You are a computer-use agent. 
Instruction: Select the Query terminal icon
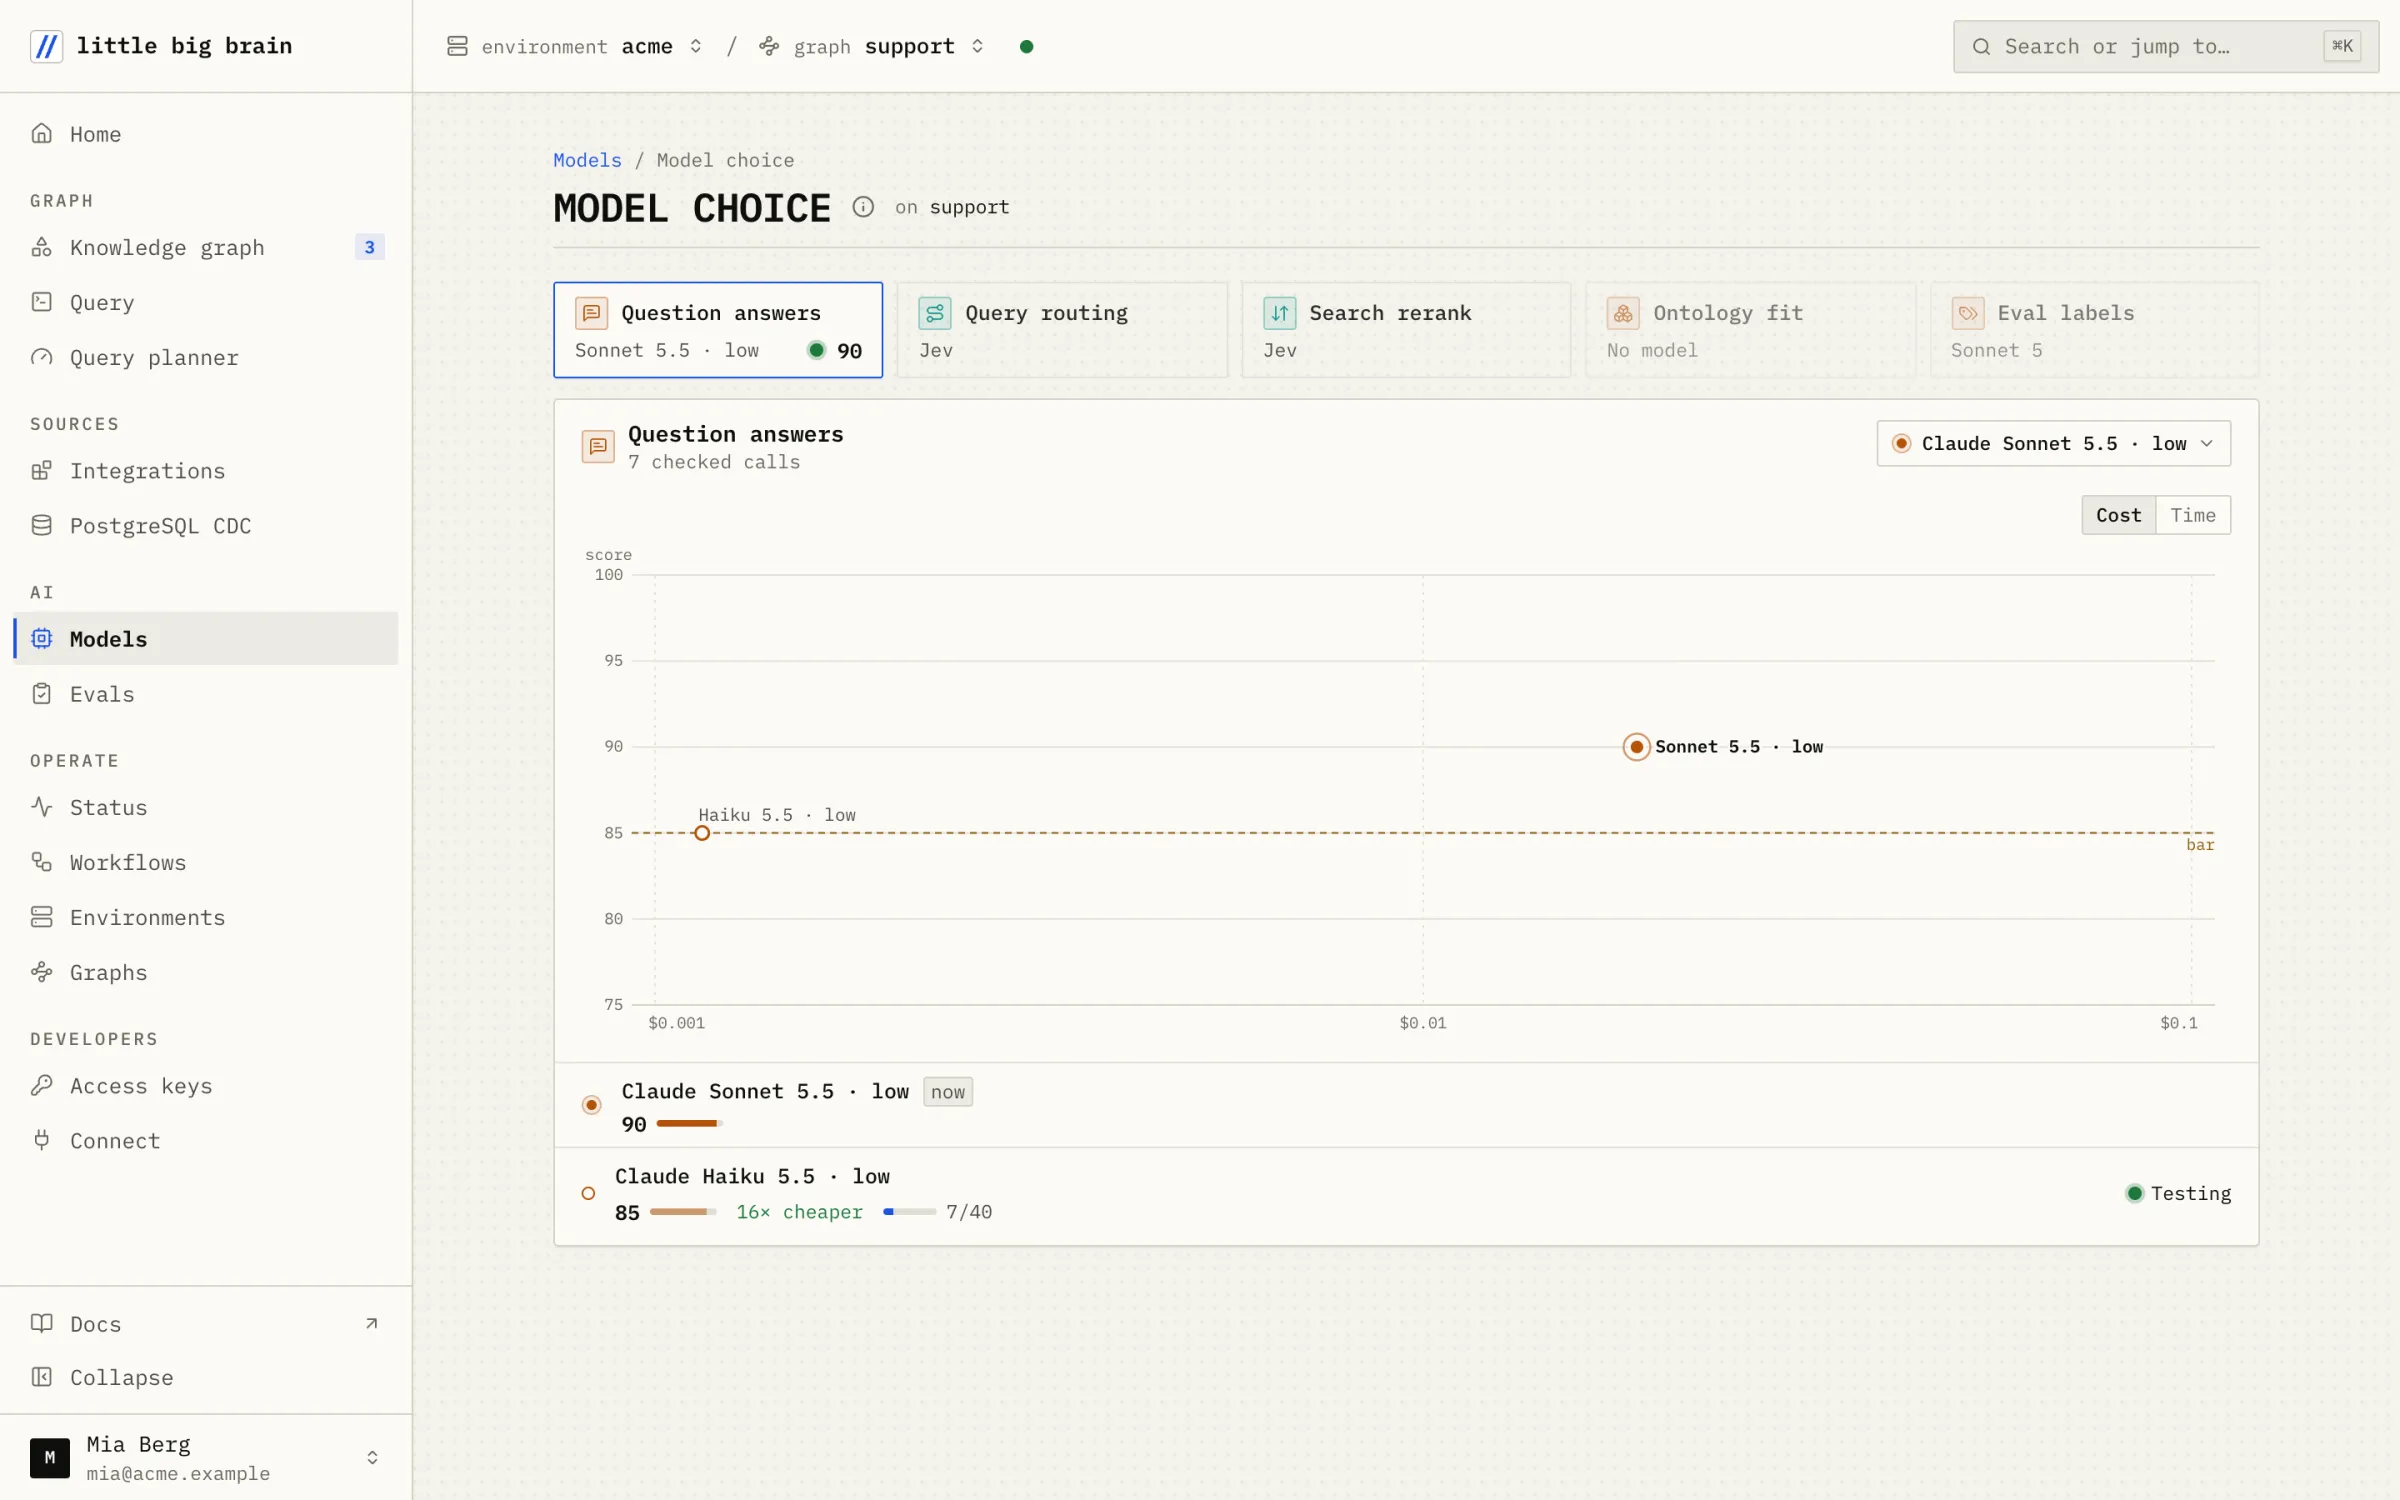pyautogui.click(x=41, y=302)
